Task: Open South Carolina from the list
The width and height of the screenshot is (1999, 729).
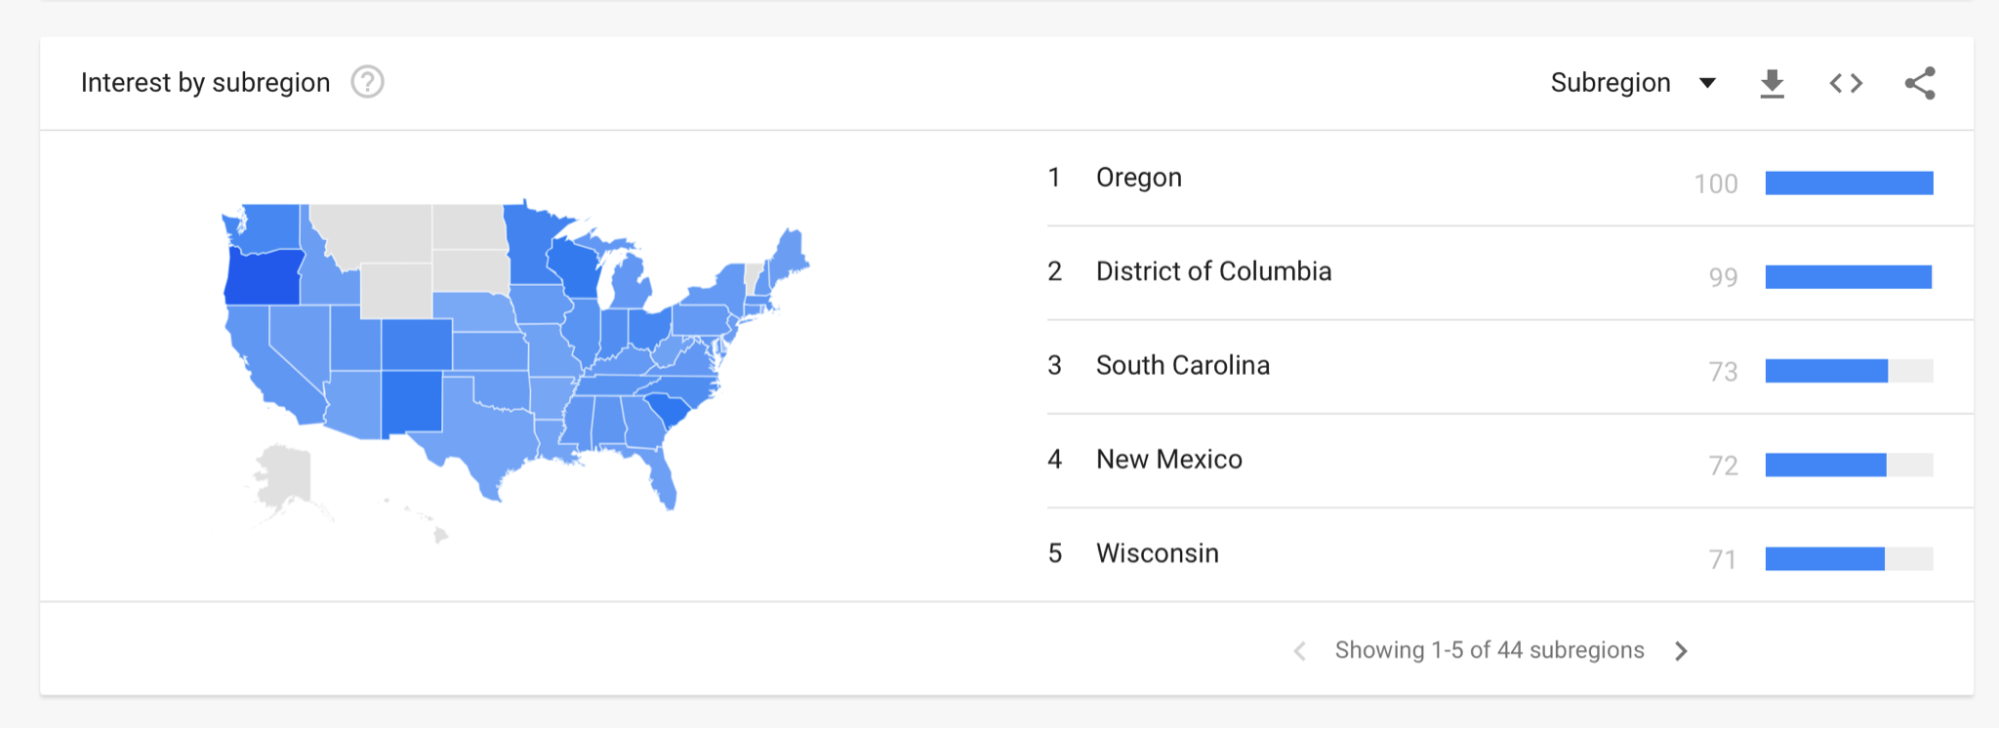Action: click(x=1182, y=366)
